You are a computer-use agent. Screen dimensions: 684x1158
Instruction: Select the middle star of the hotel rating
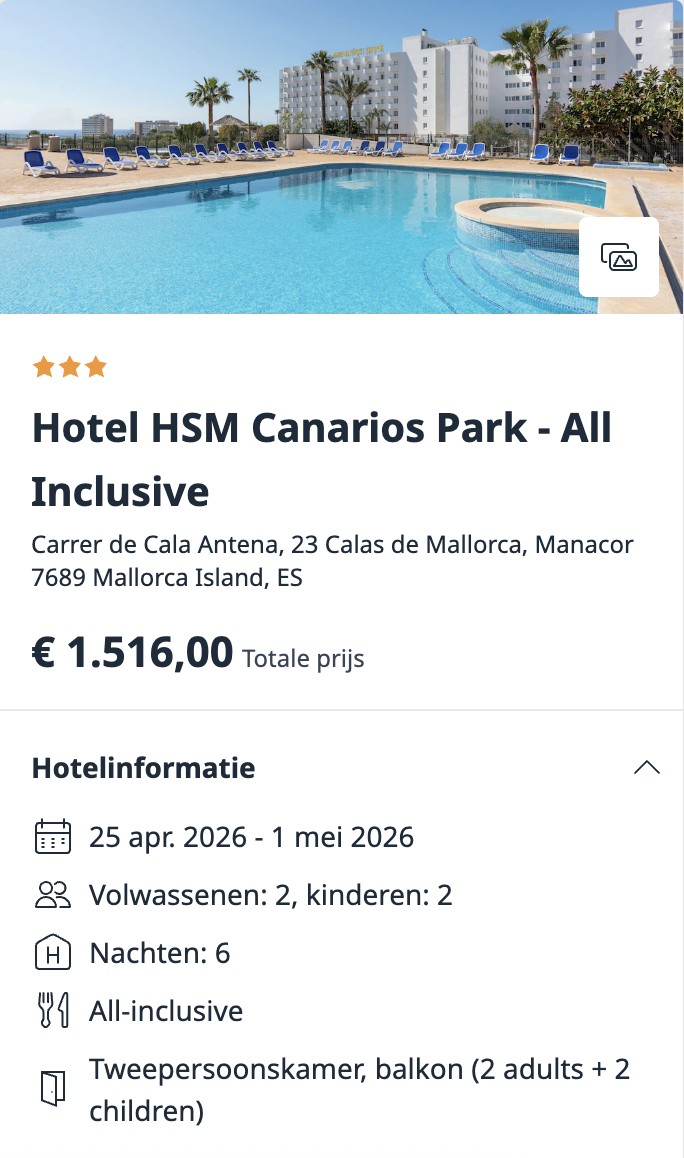coord(70,367)
